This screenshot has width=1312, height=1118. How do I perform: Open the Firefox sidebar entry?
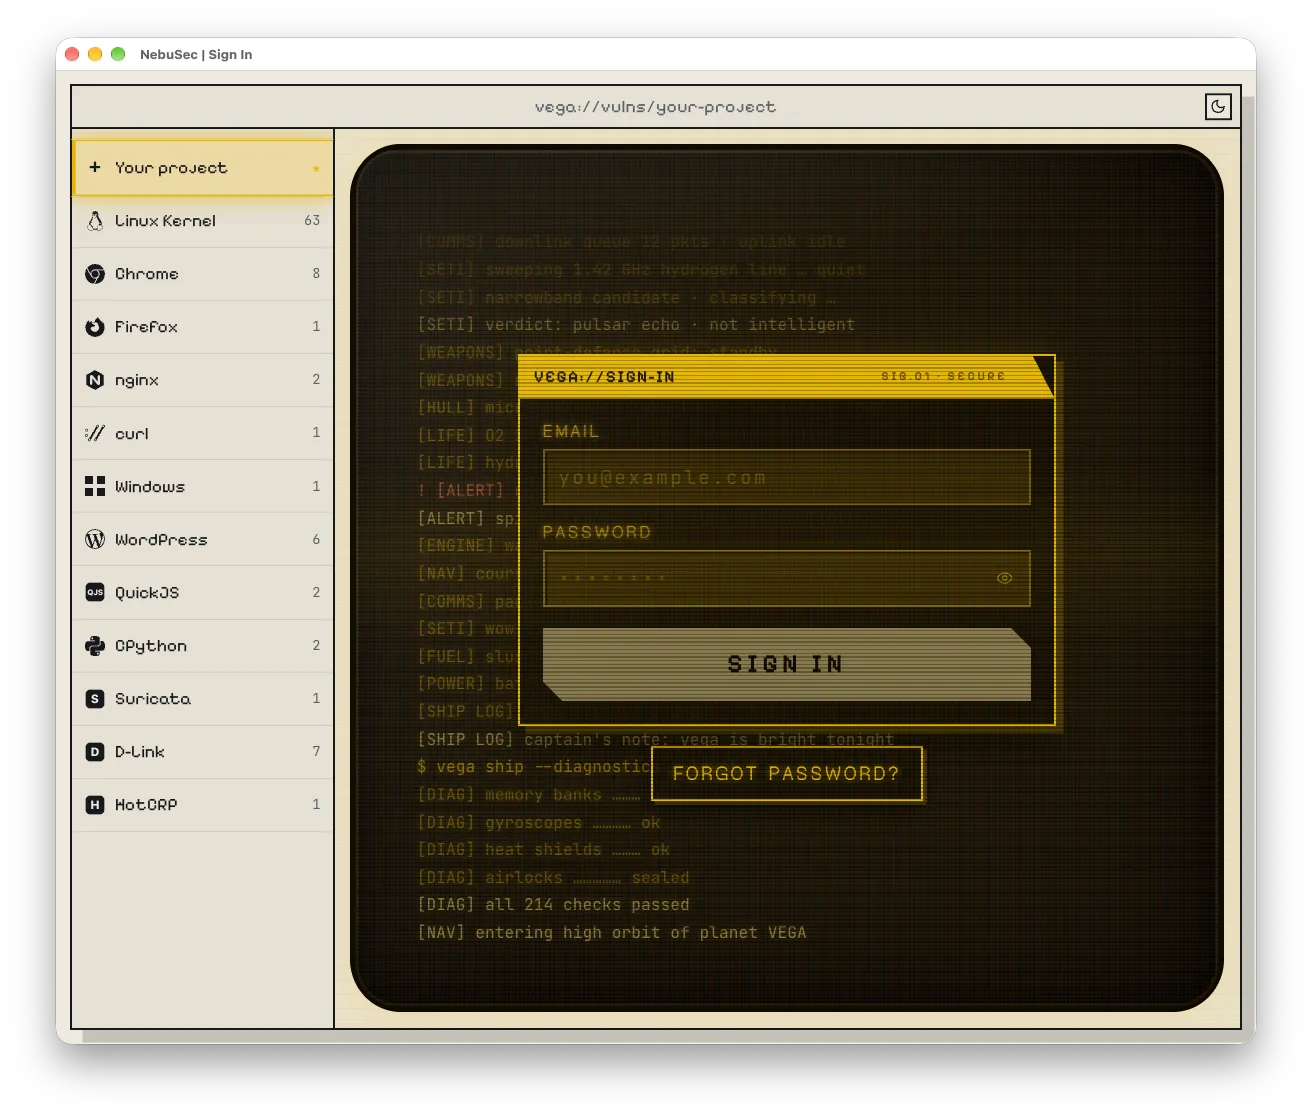point(203,327)
